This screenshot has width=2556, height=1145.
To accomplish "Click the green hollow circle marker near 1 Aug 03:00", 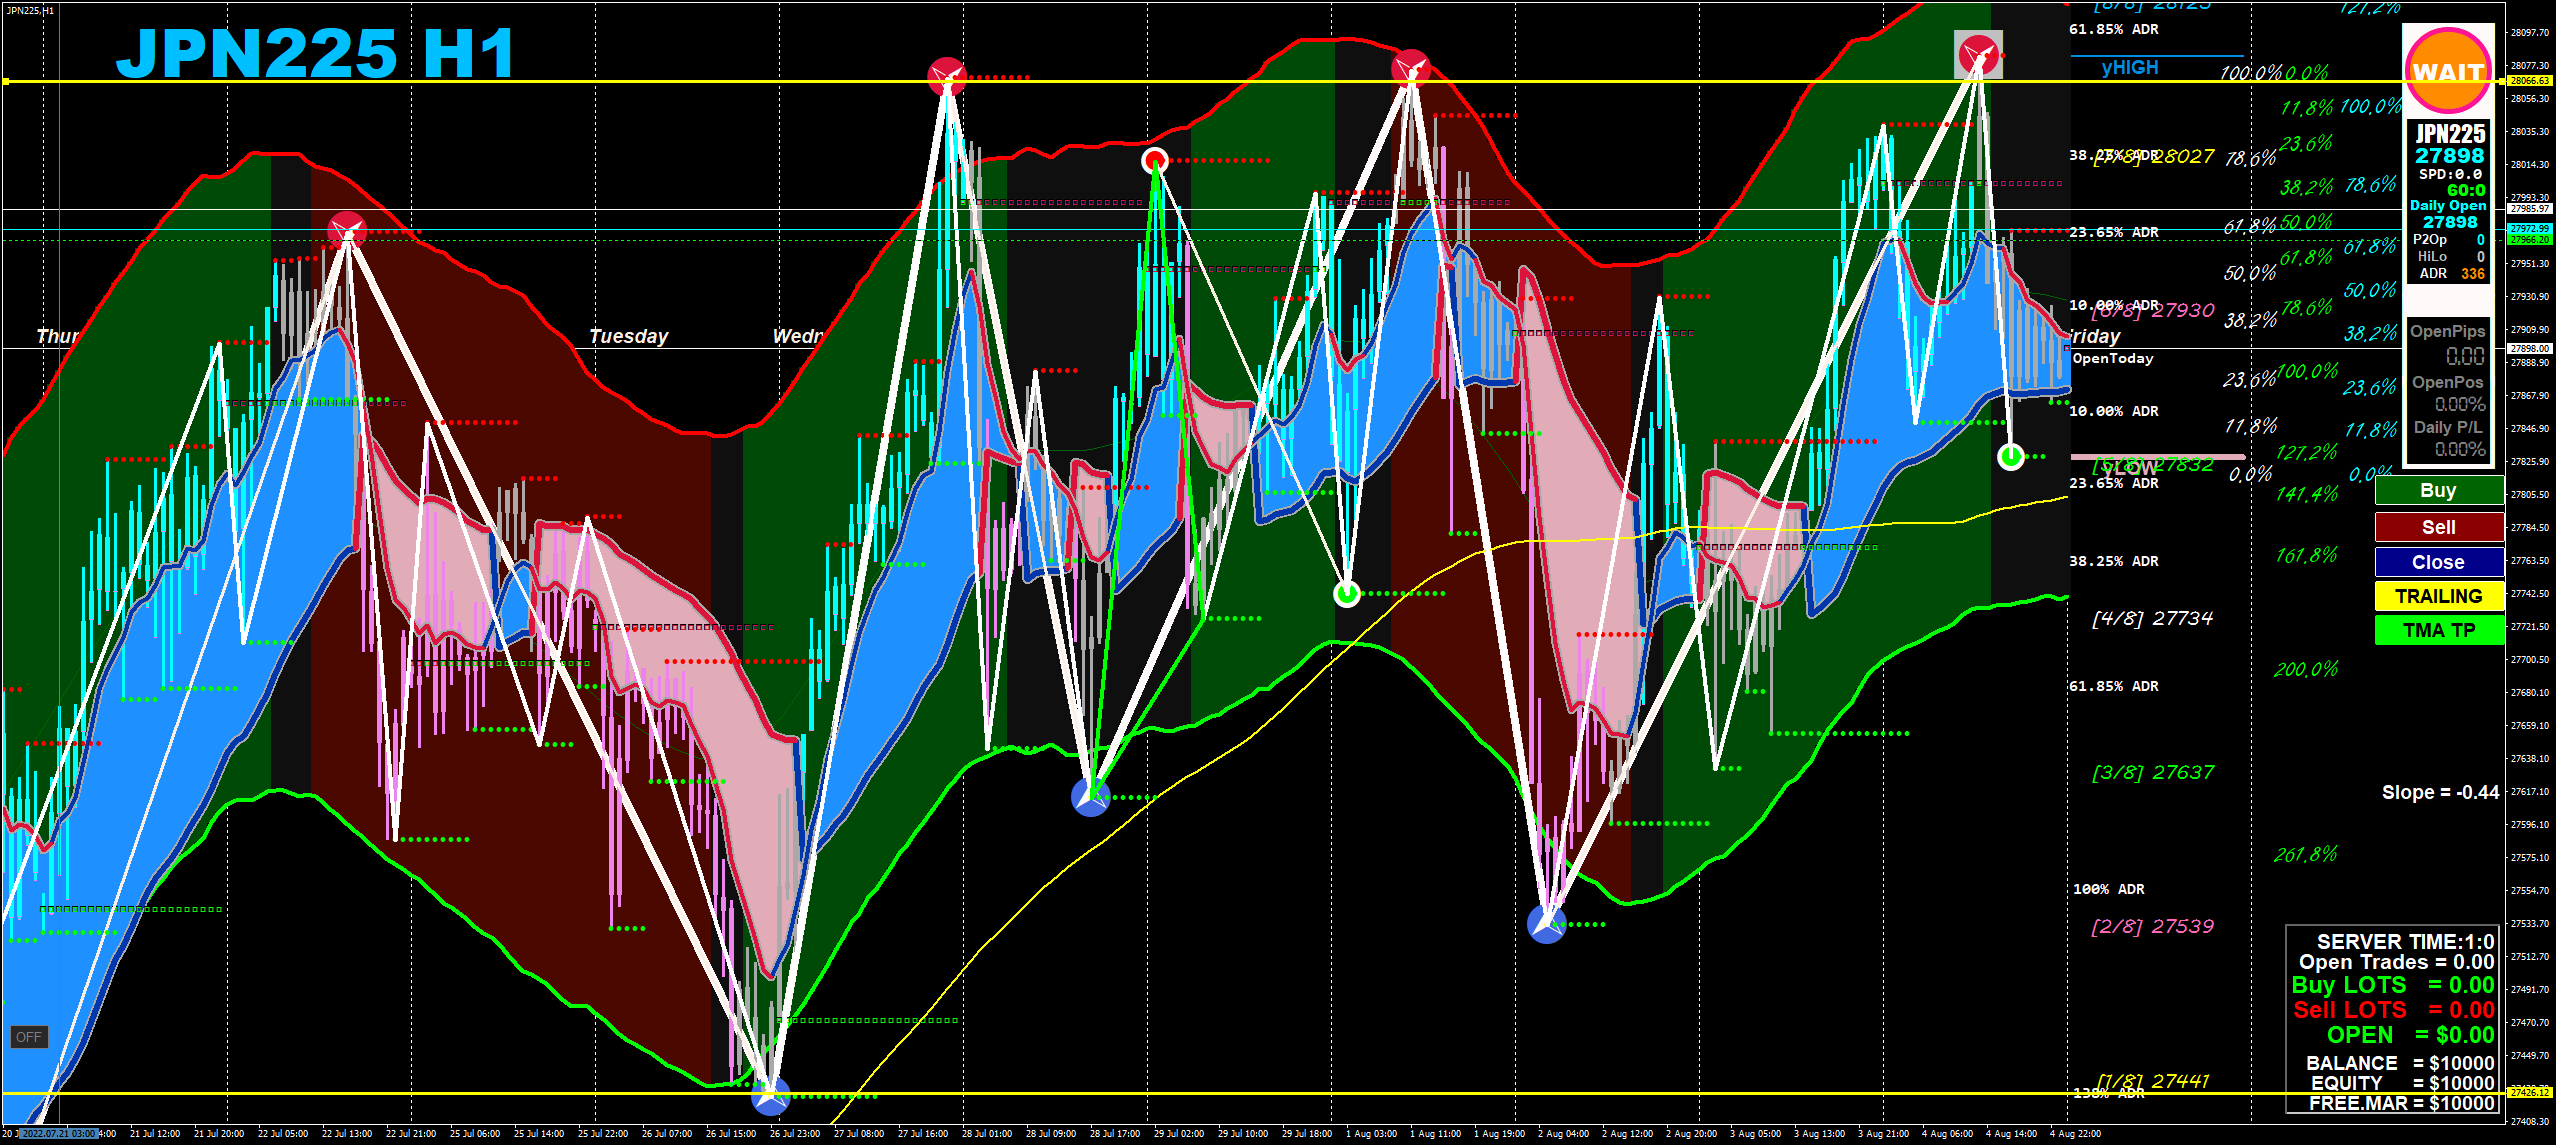I will click(1347, 594).
